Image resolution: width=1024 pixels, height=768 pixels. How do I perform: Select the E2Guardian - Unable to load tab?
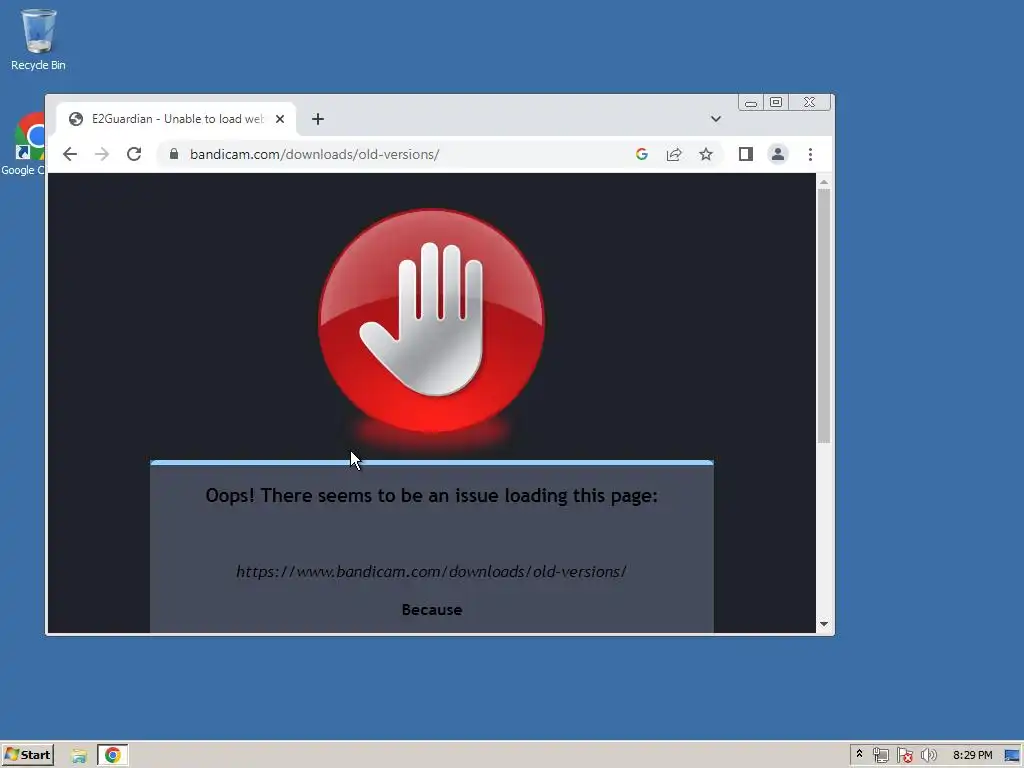pos(176,119)
